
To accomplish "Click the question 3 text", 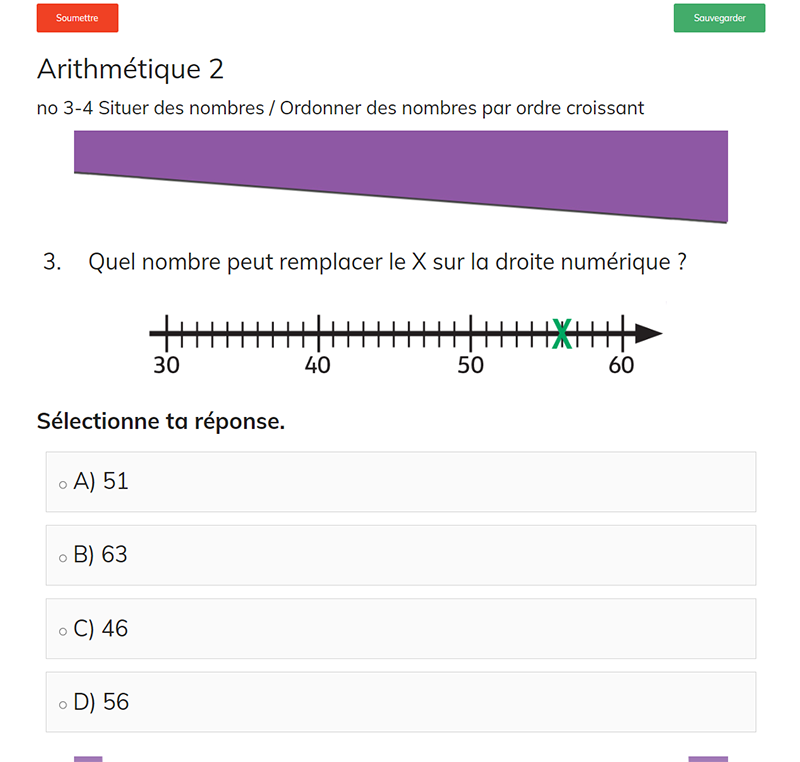I will pyautogui.click(x=387, y=263).
